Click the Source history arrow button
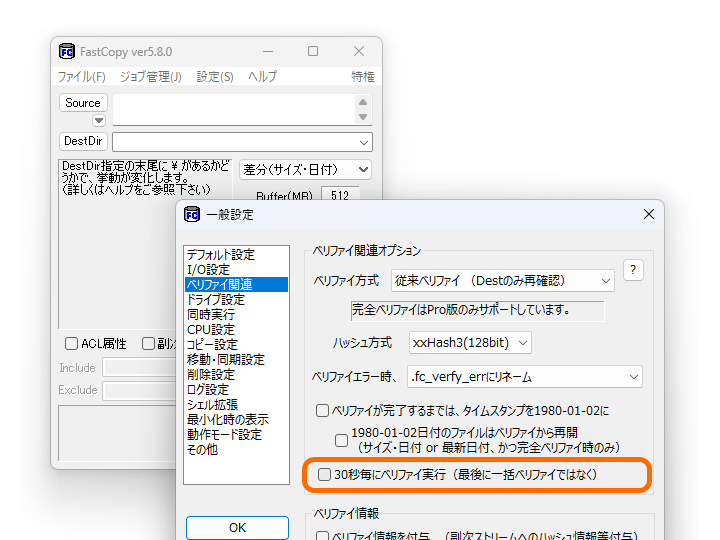Viewport: 720px width, 540px height. coord(99,121)
